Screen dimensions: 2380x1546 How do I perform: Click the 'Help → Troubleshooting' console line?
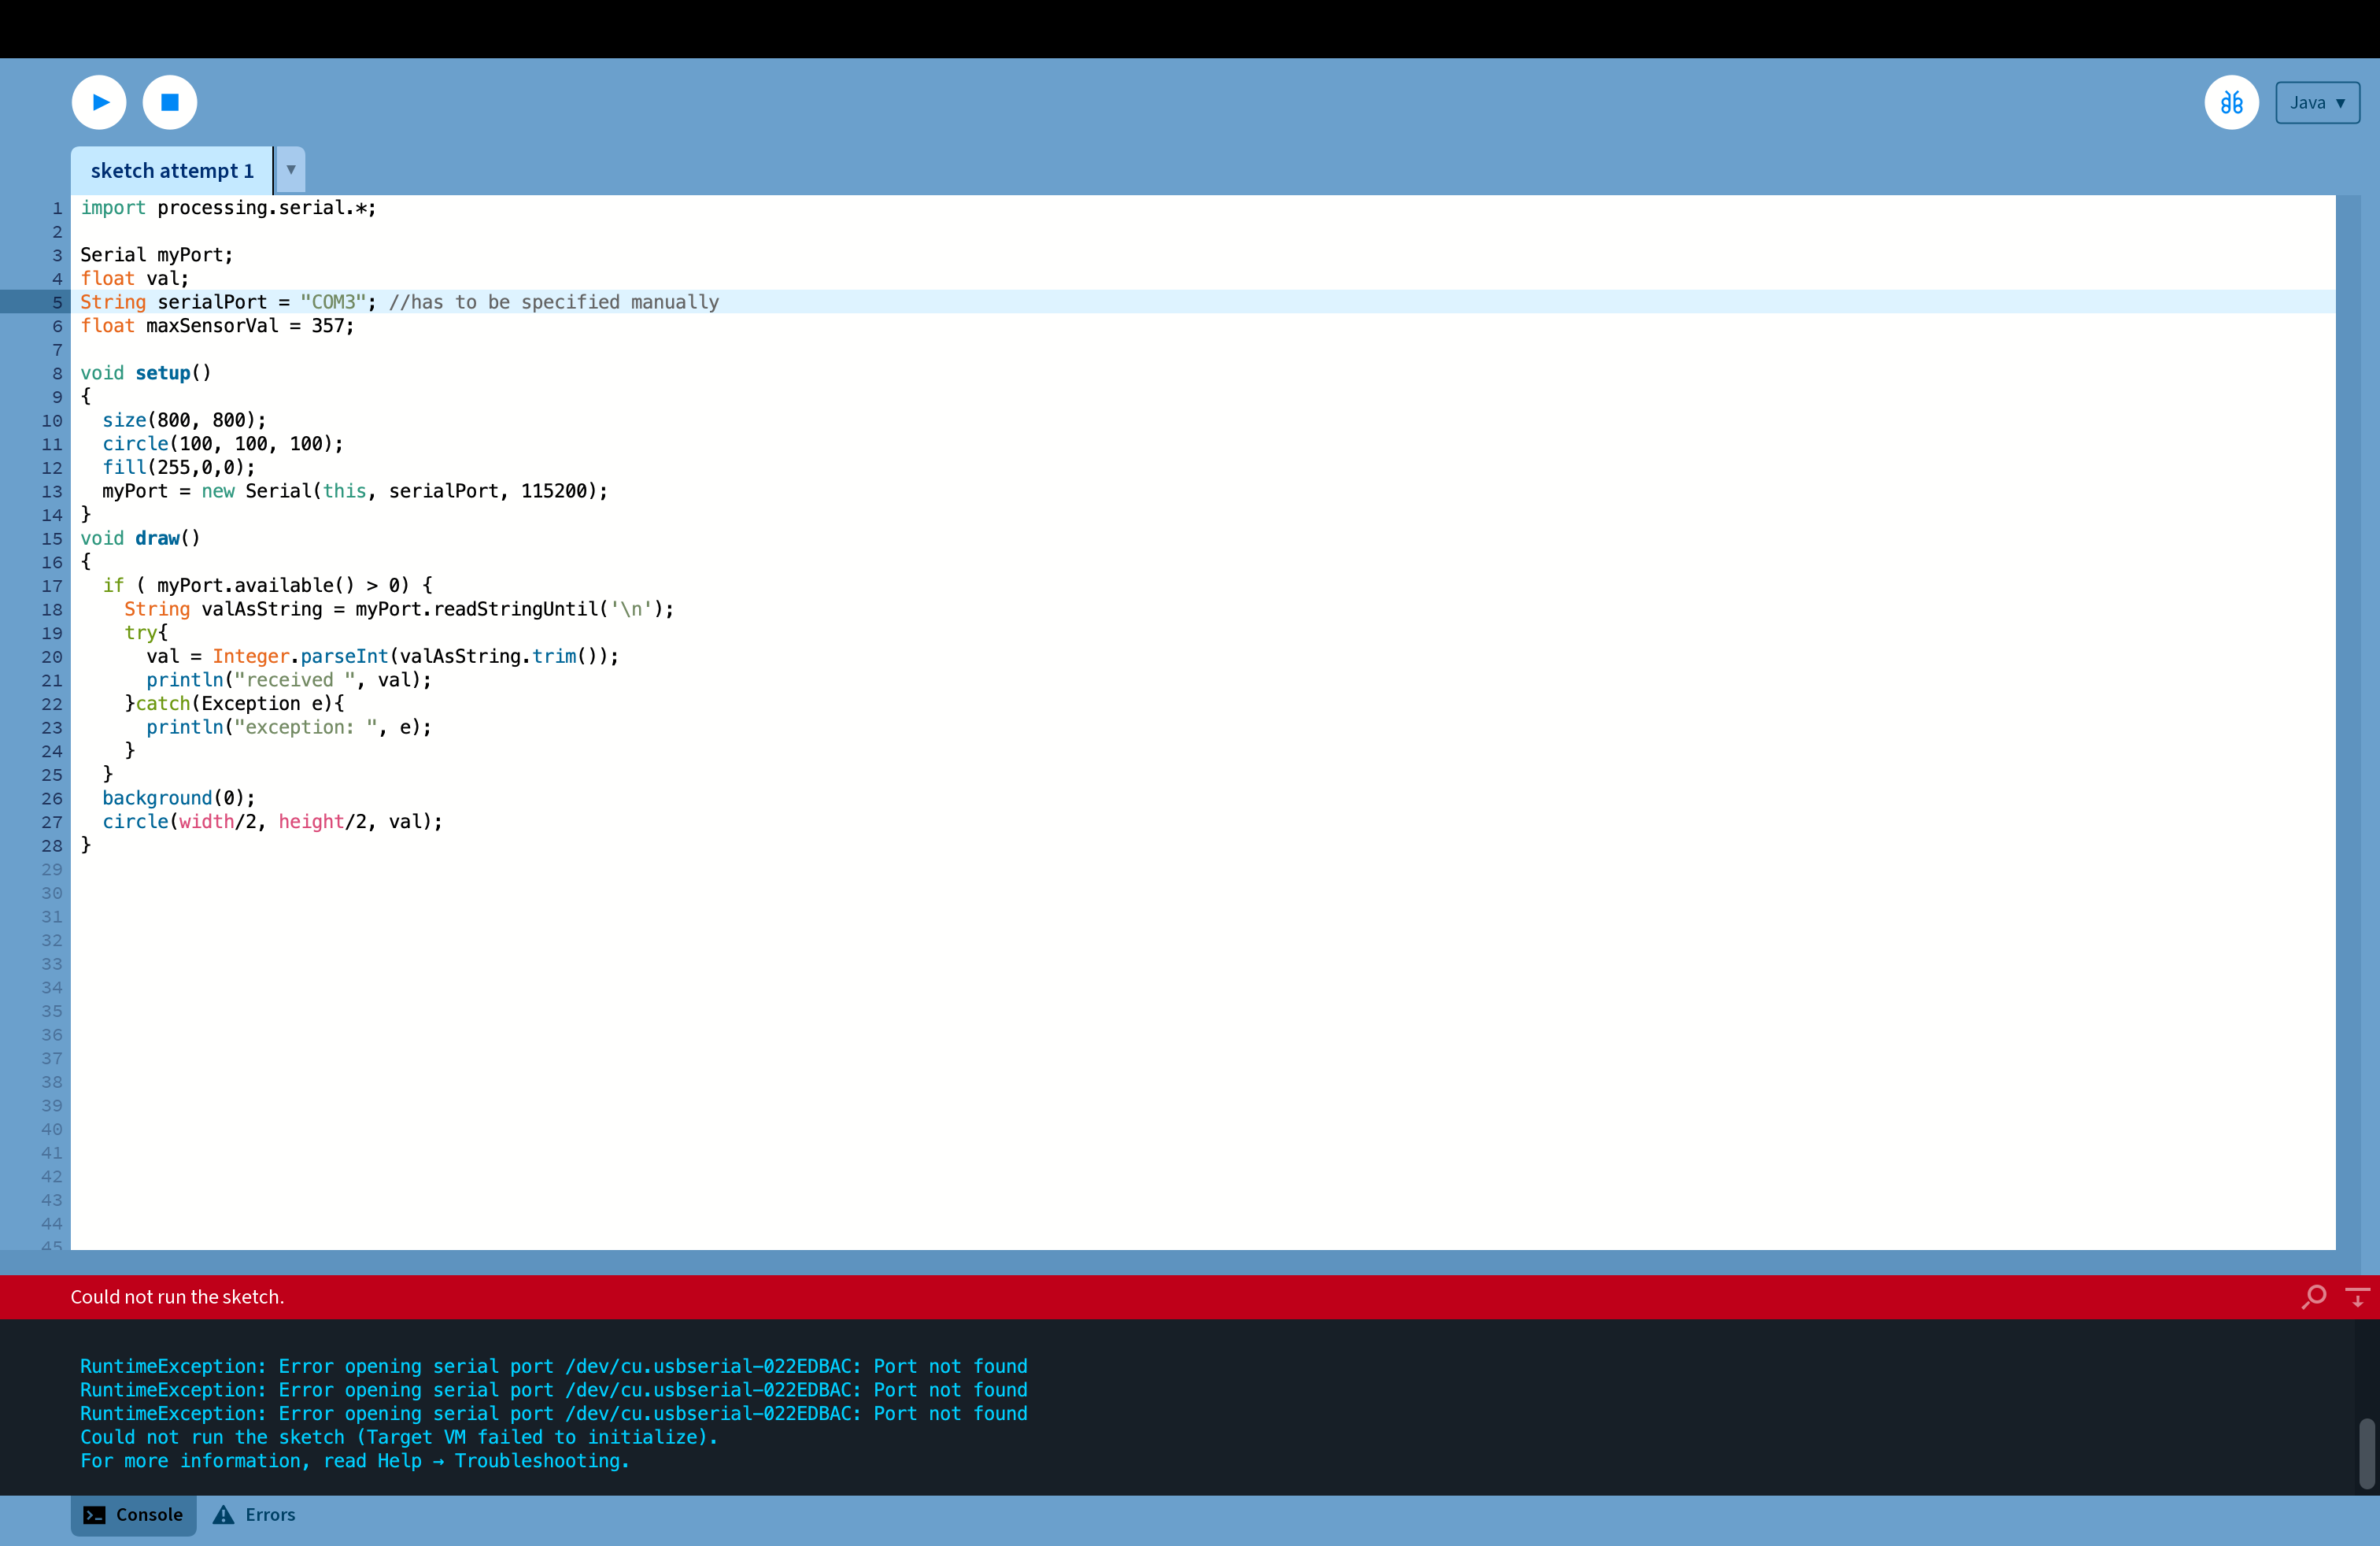(354, 1461)
